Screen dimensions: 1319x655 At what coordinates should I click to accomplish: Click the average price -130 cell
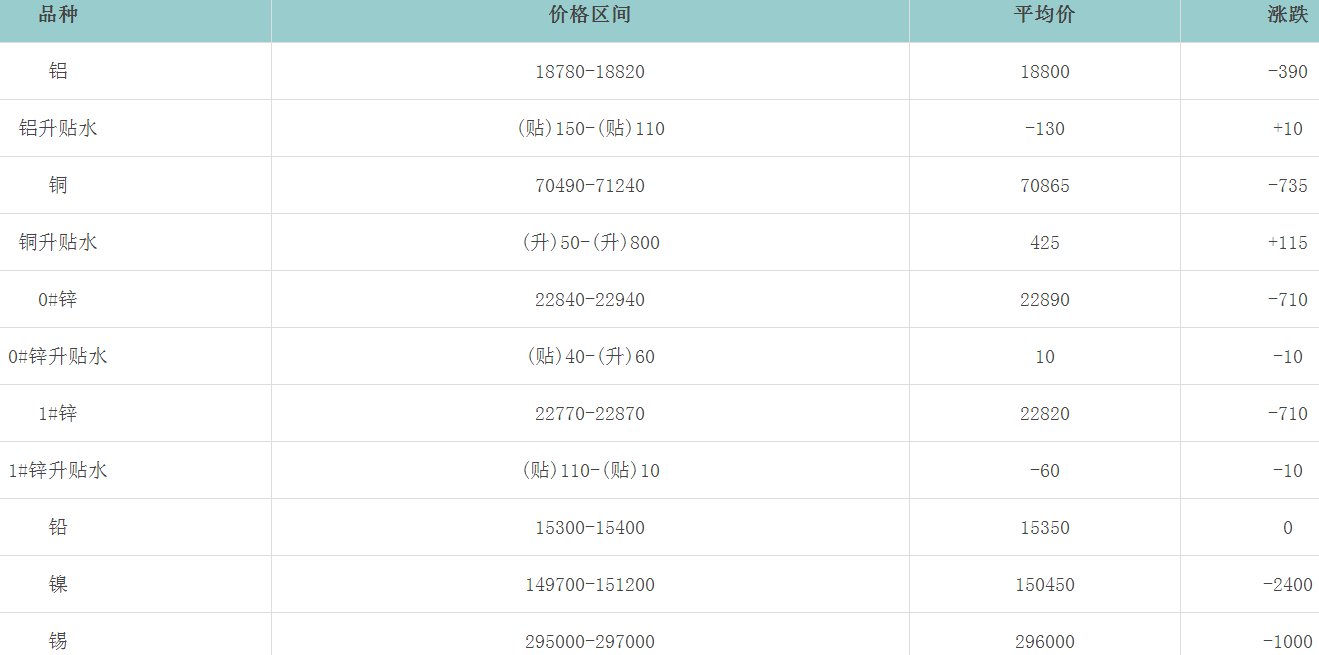(1044, 129)
